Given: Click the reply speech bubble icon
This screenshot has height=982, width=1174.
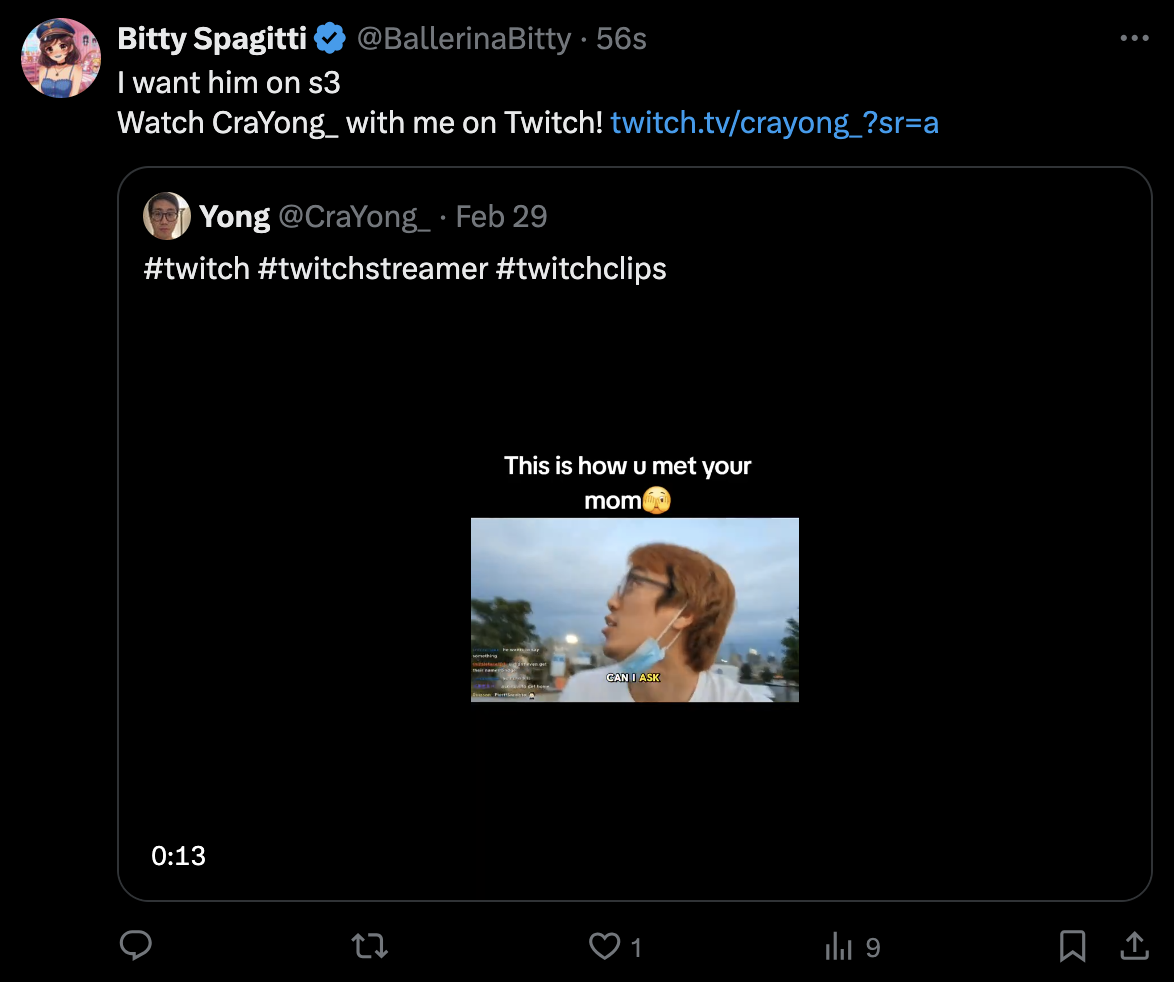Looking at the screenshot, I should click(x=136, y=945).
